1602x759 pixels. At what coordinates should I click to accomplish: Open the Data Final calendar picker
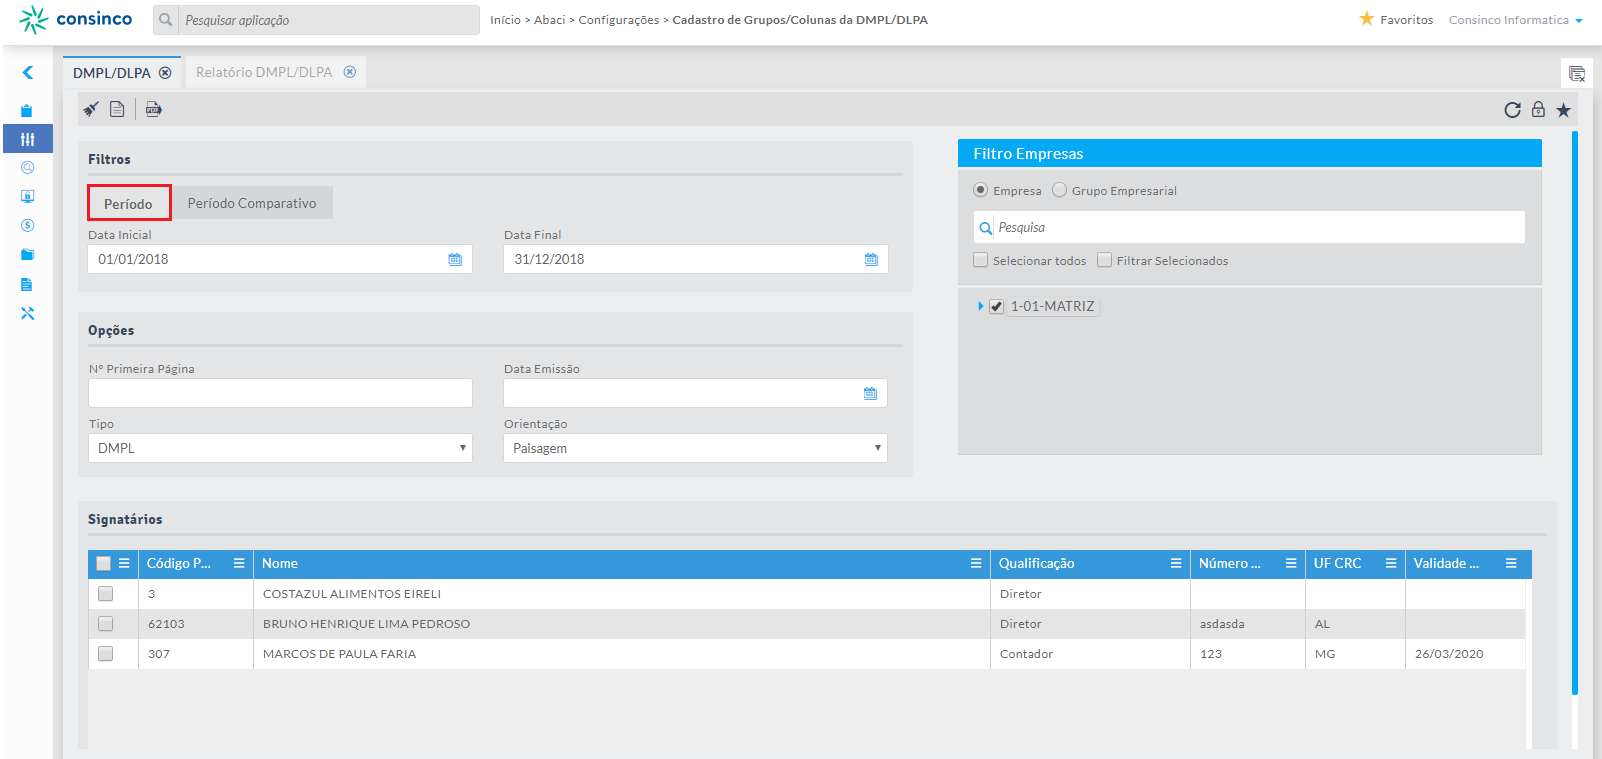[871, 259]
